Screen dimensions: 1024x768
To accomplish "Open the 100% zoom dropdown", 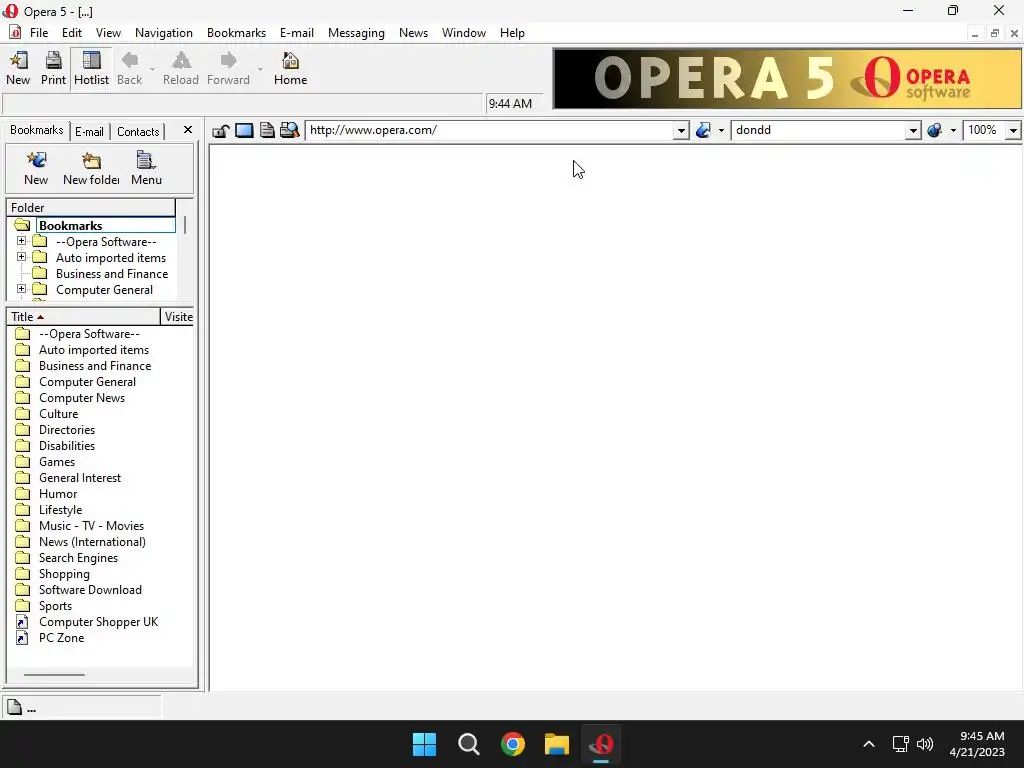I will tap(1013, 131).
